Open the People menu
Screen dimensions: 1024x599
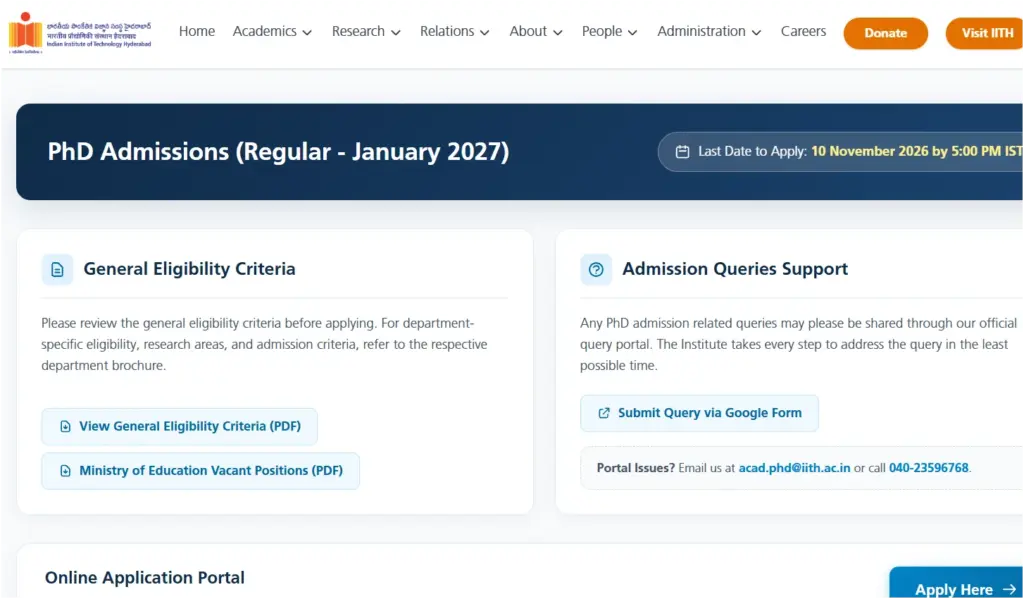(x=609, y=31)
